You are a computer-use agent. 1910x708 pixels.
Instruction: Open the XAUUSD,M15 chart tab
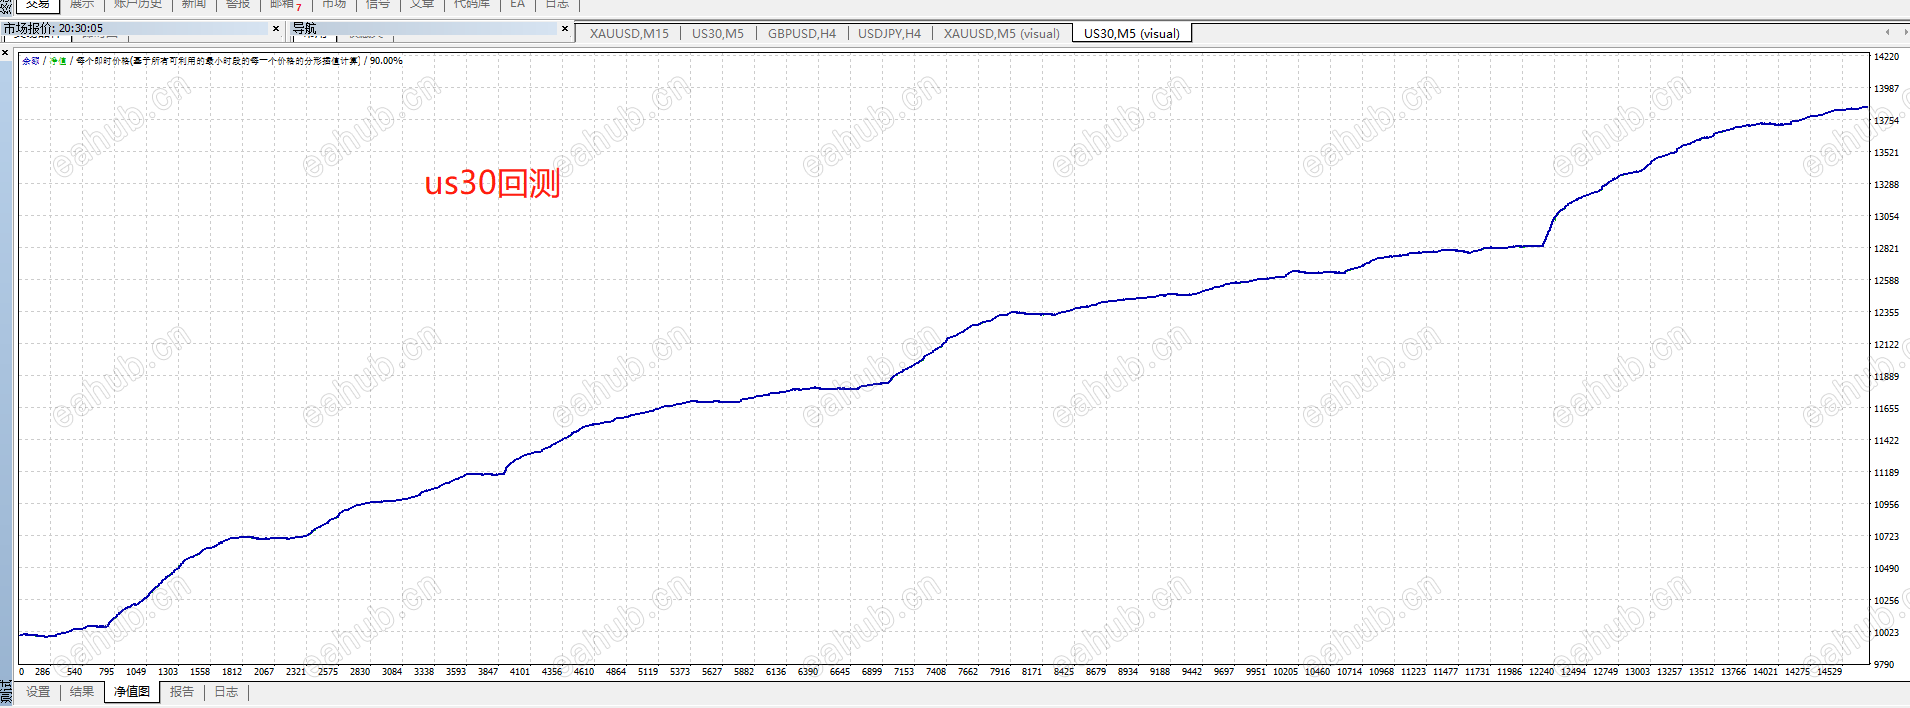629,33
